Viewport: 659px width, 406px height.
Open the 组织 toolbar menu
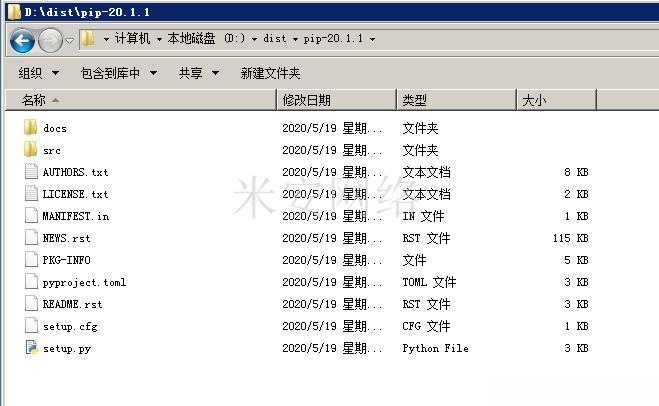point(39,73)
